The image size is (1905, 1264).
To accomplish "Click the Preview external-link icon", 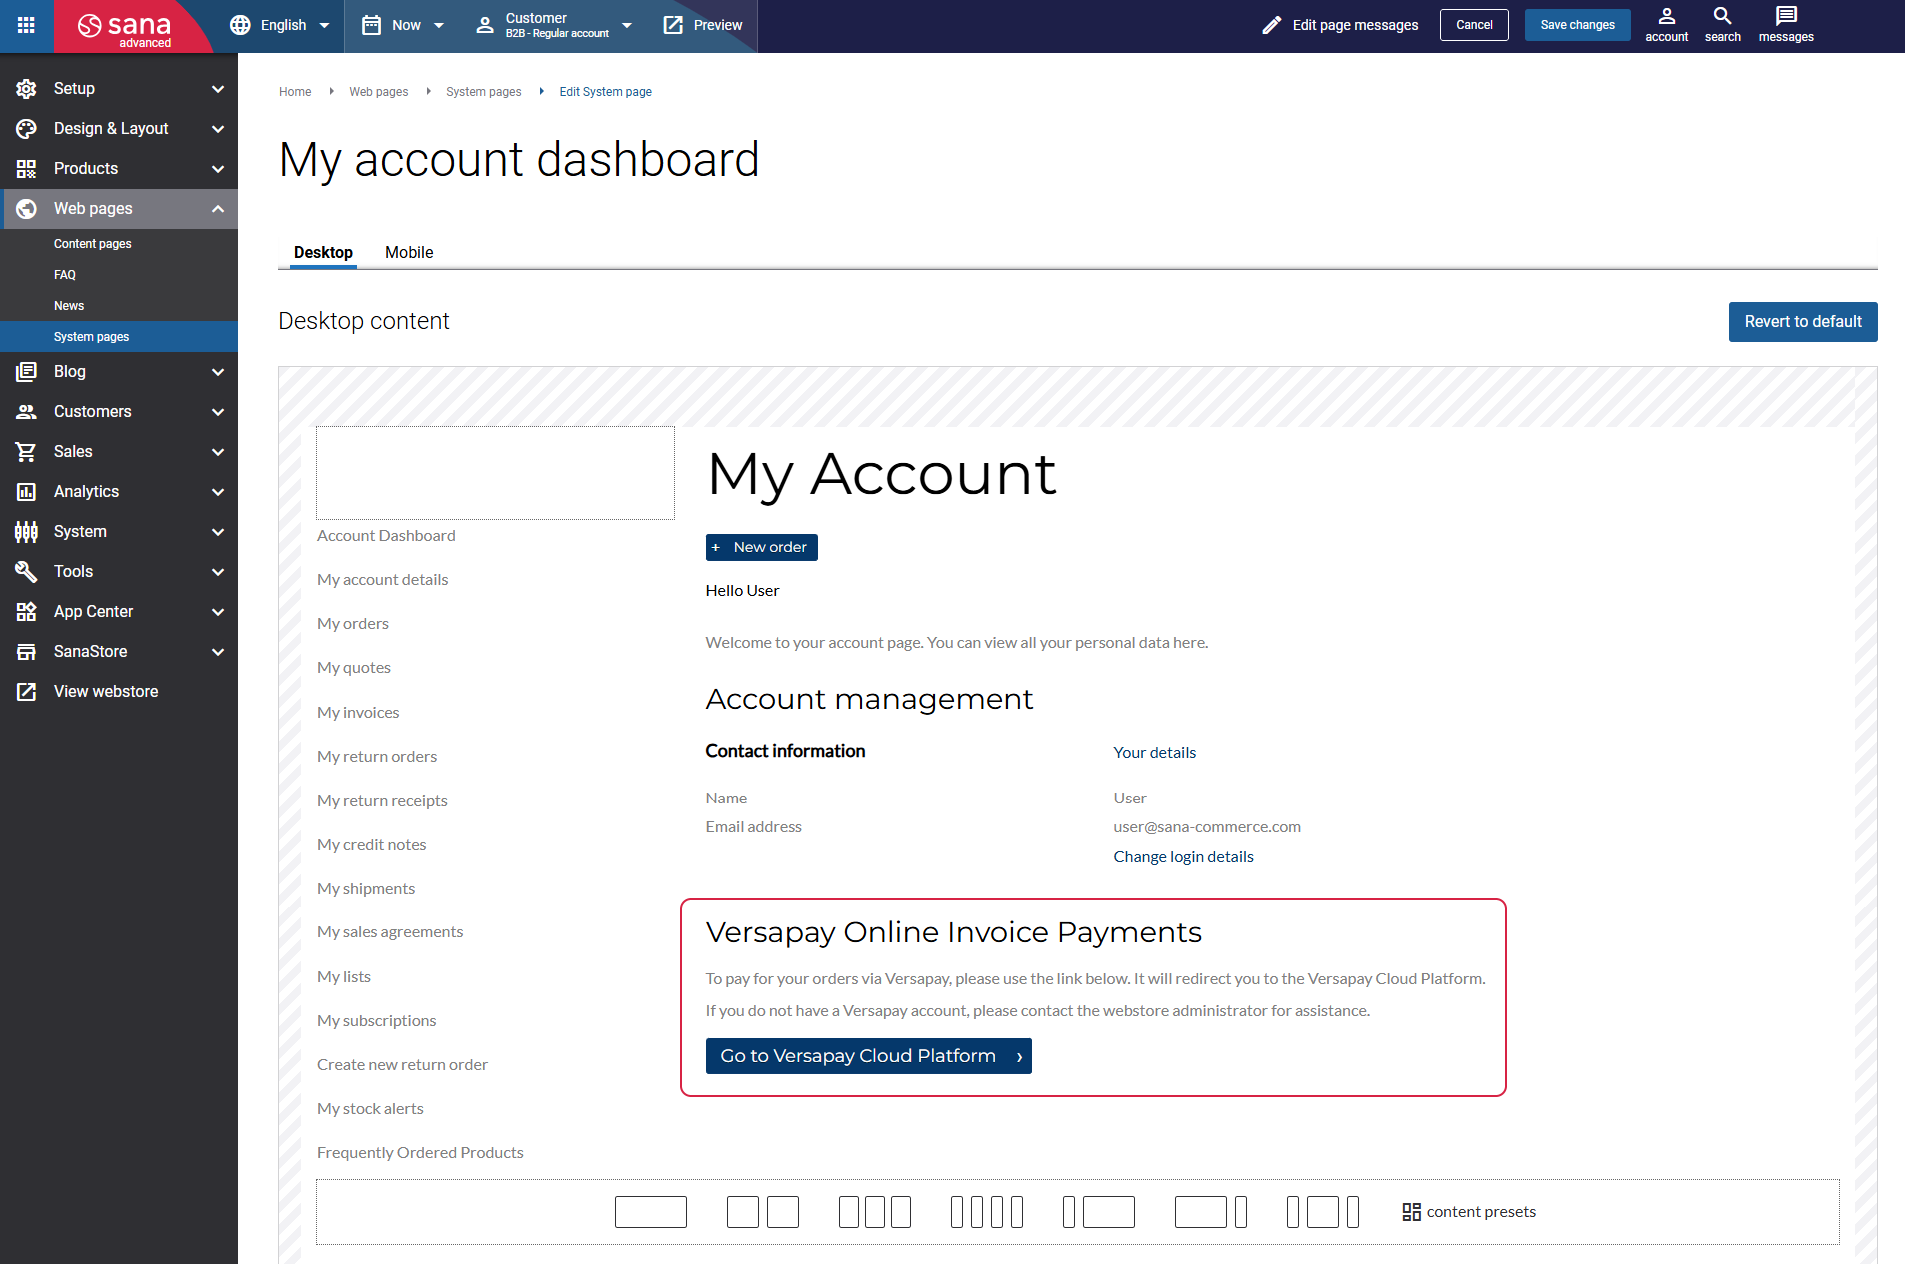I will (673, 25).
